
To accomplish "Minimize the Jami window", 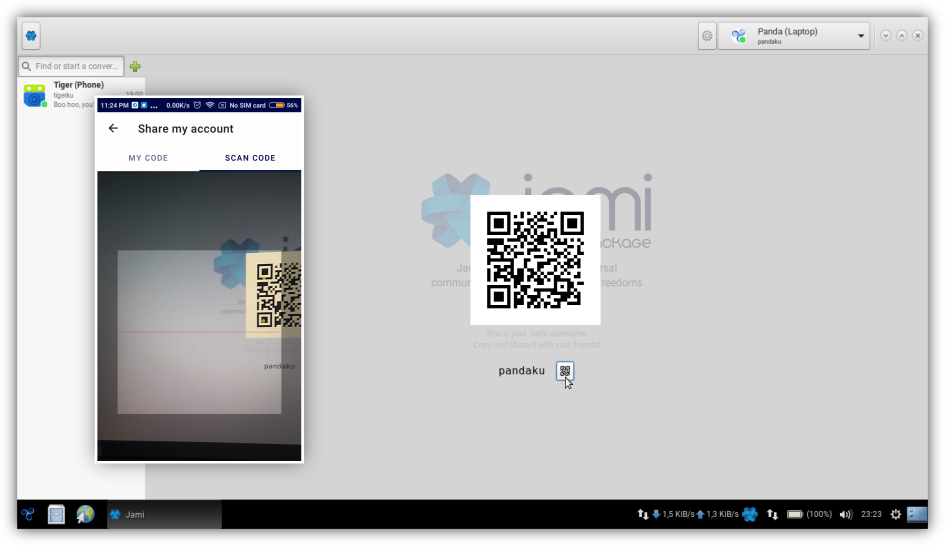I will (885, 36).
